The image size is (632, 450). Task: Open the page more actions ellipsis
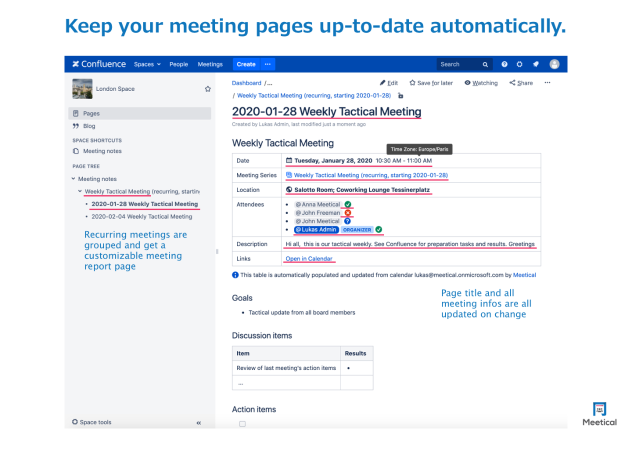547,83
